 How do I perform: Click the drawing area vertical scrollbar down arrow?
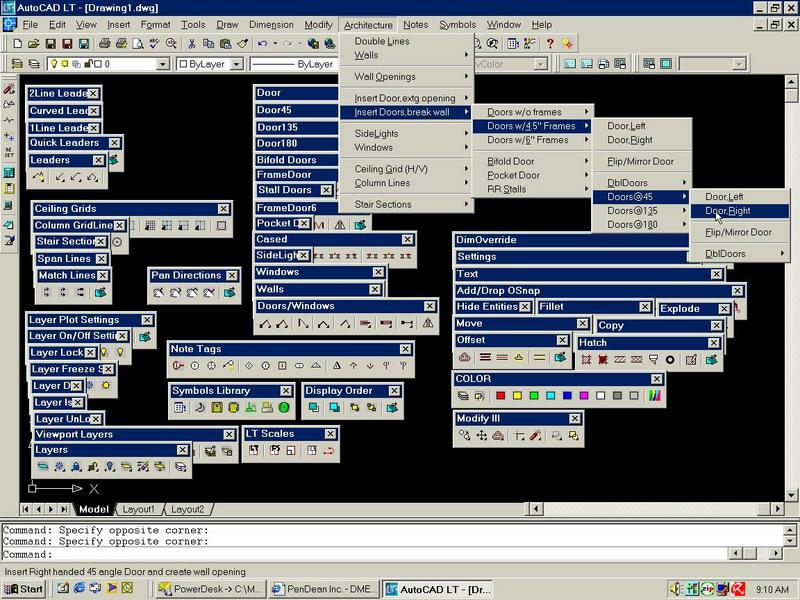[791, 495]
